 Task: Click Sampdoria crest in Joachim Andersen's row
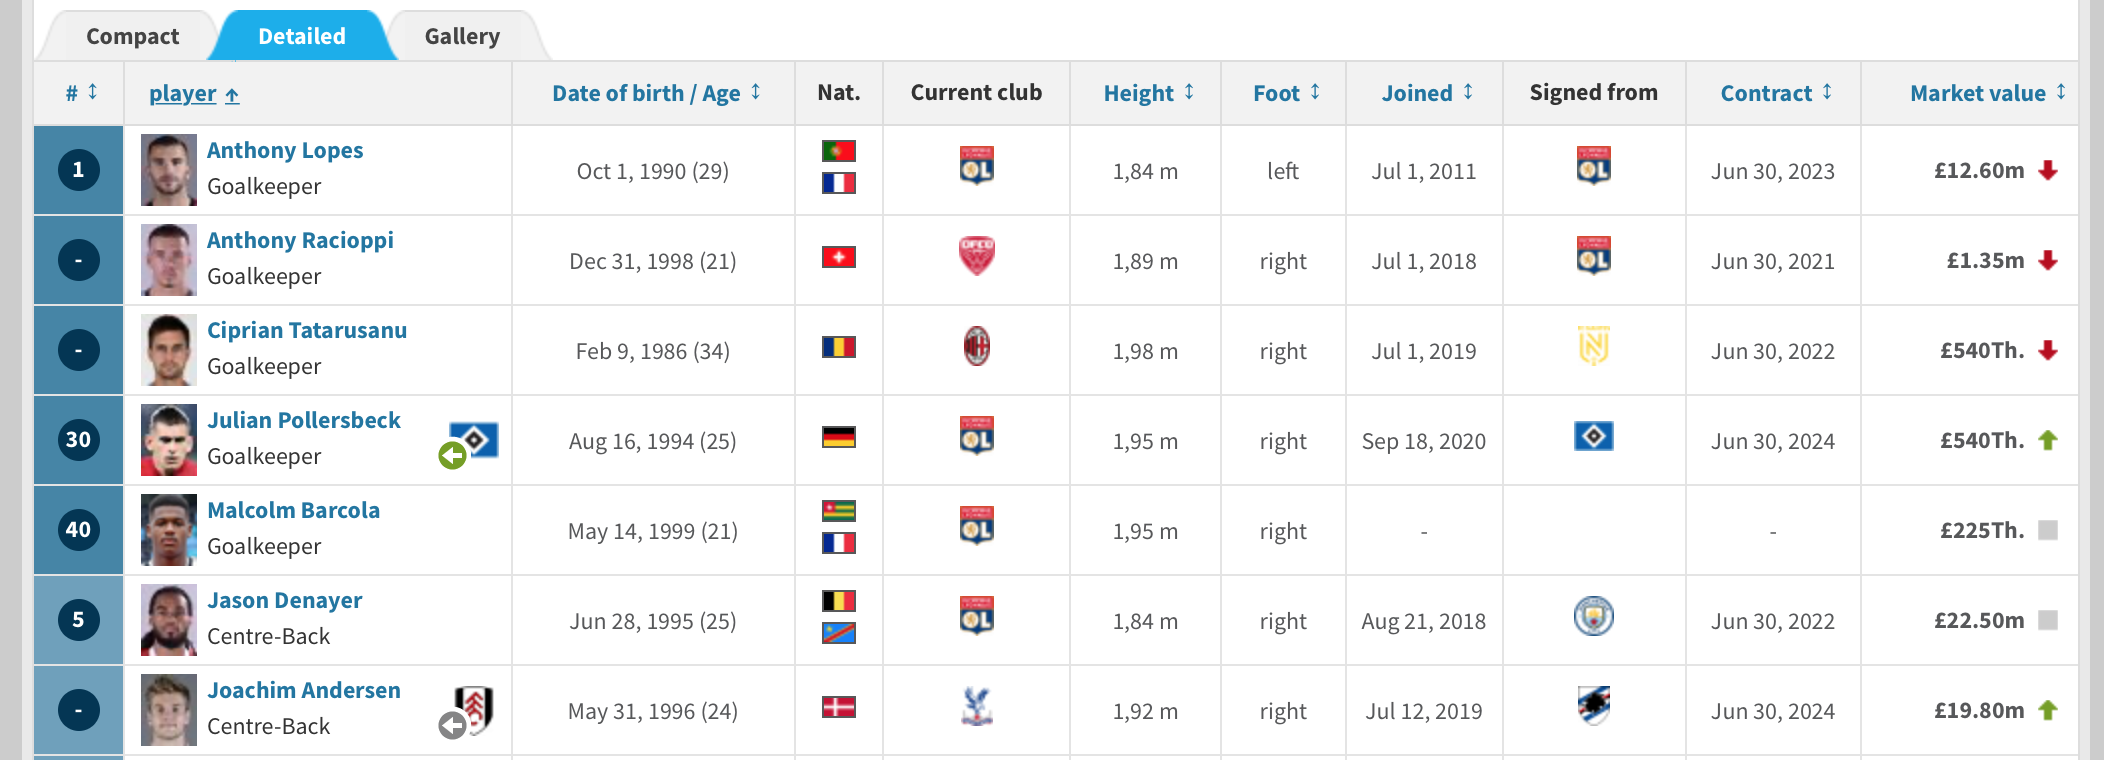tap(1593, 706)
